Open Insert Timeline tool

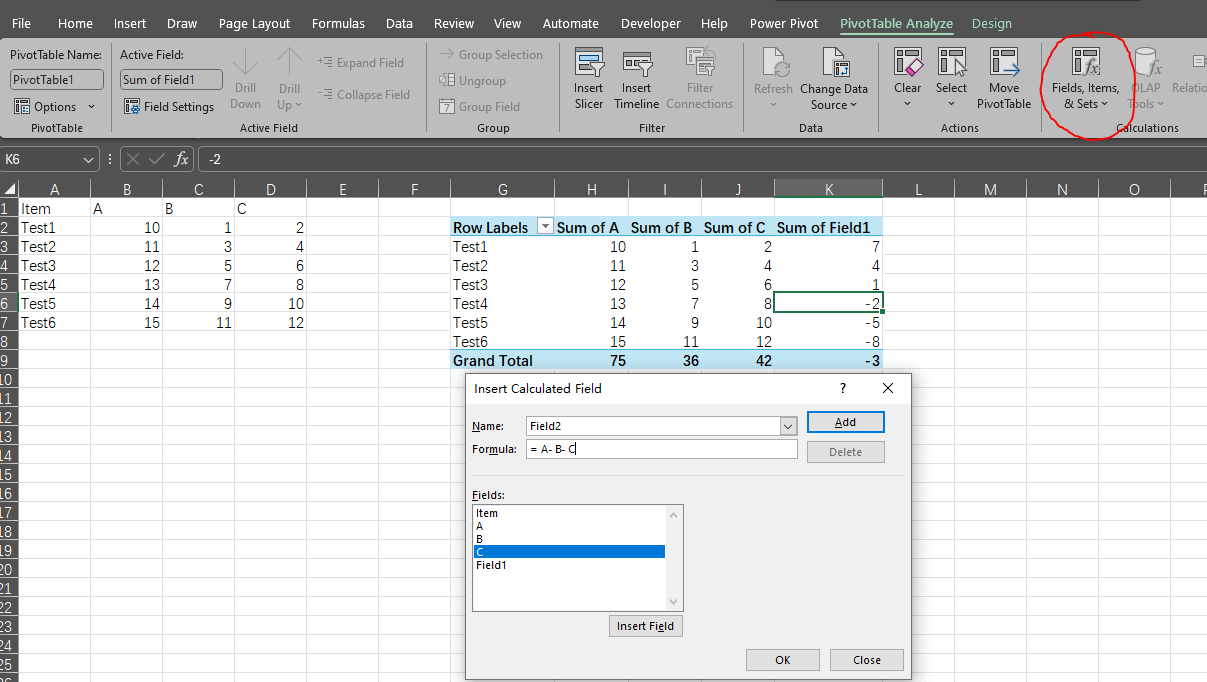[637, 78]
